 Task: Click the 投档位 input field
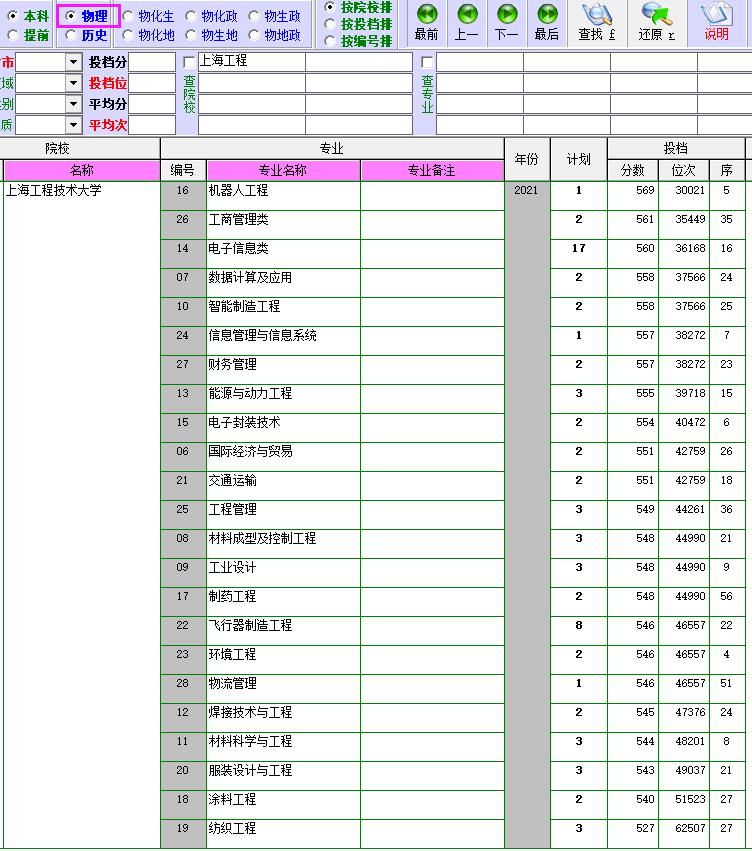[x=152, y=83]
